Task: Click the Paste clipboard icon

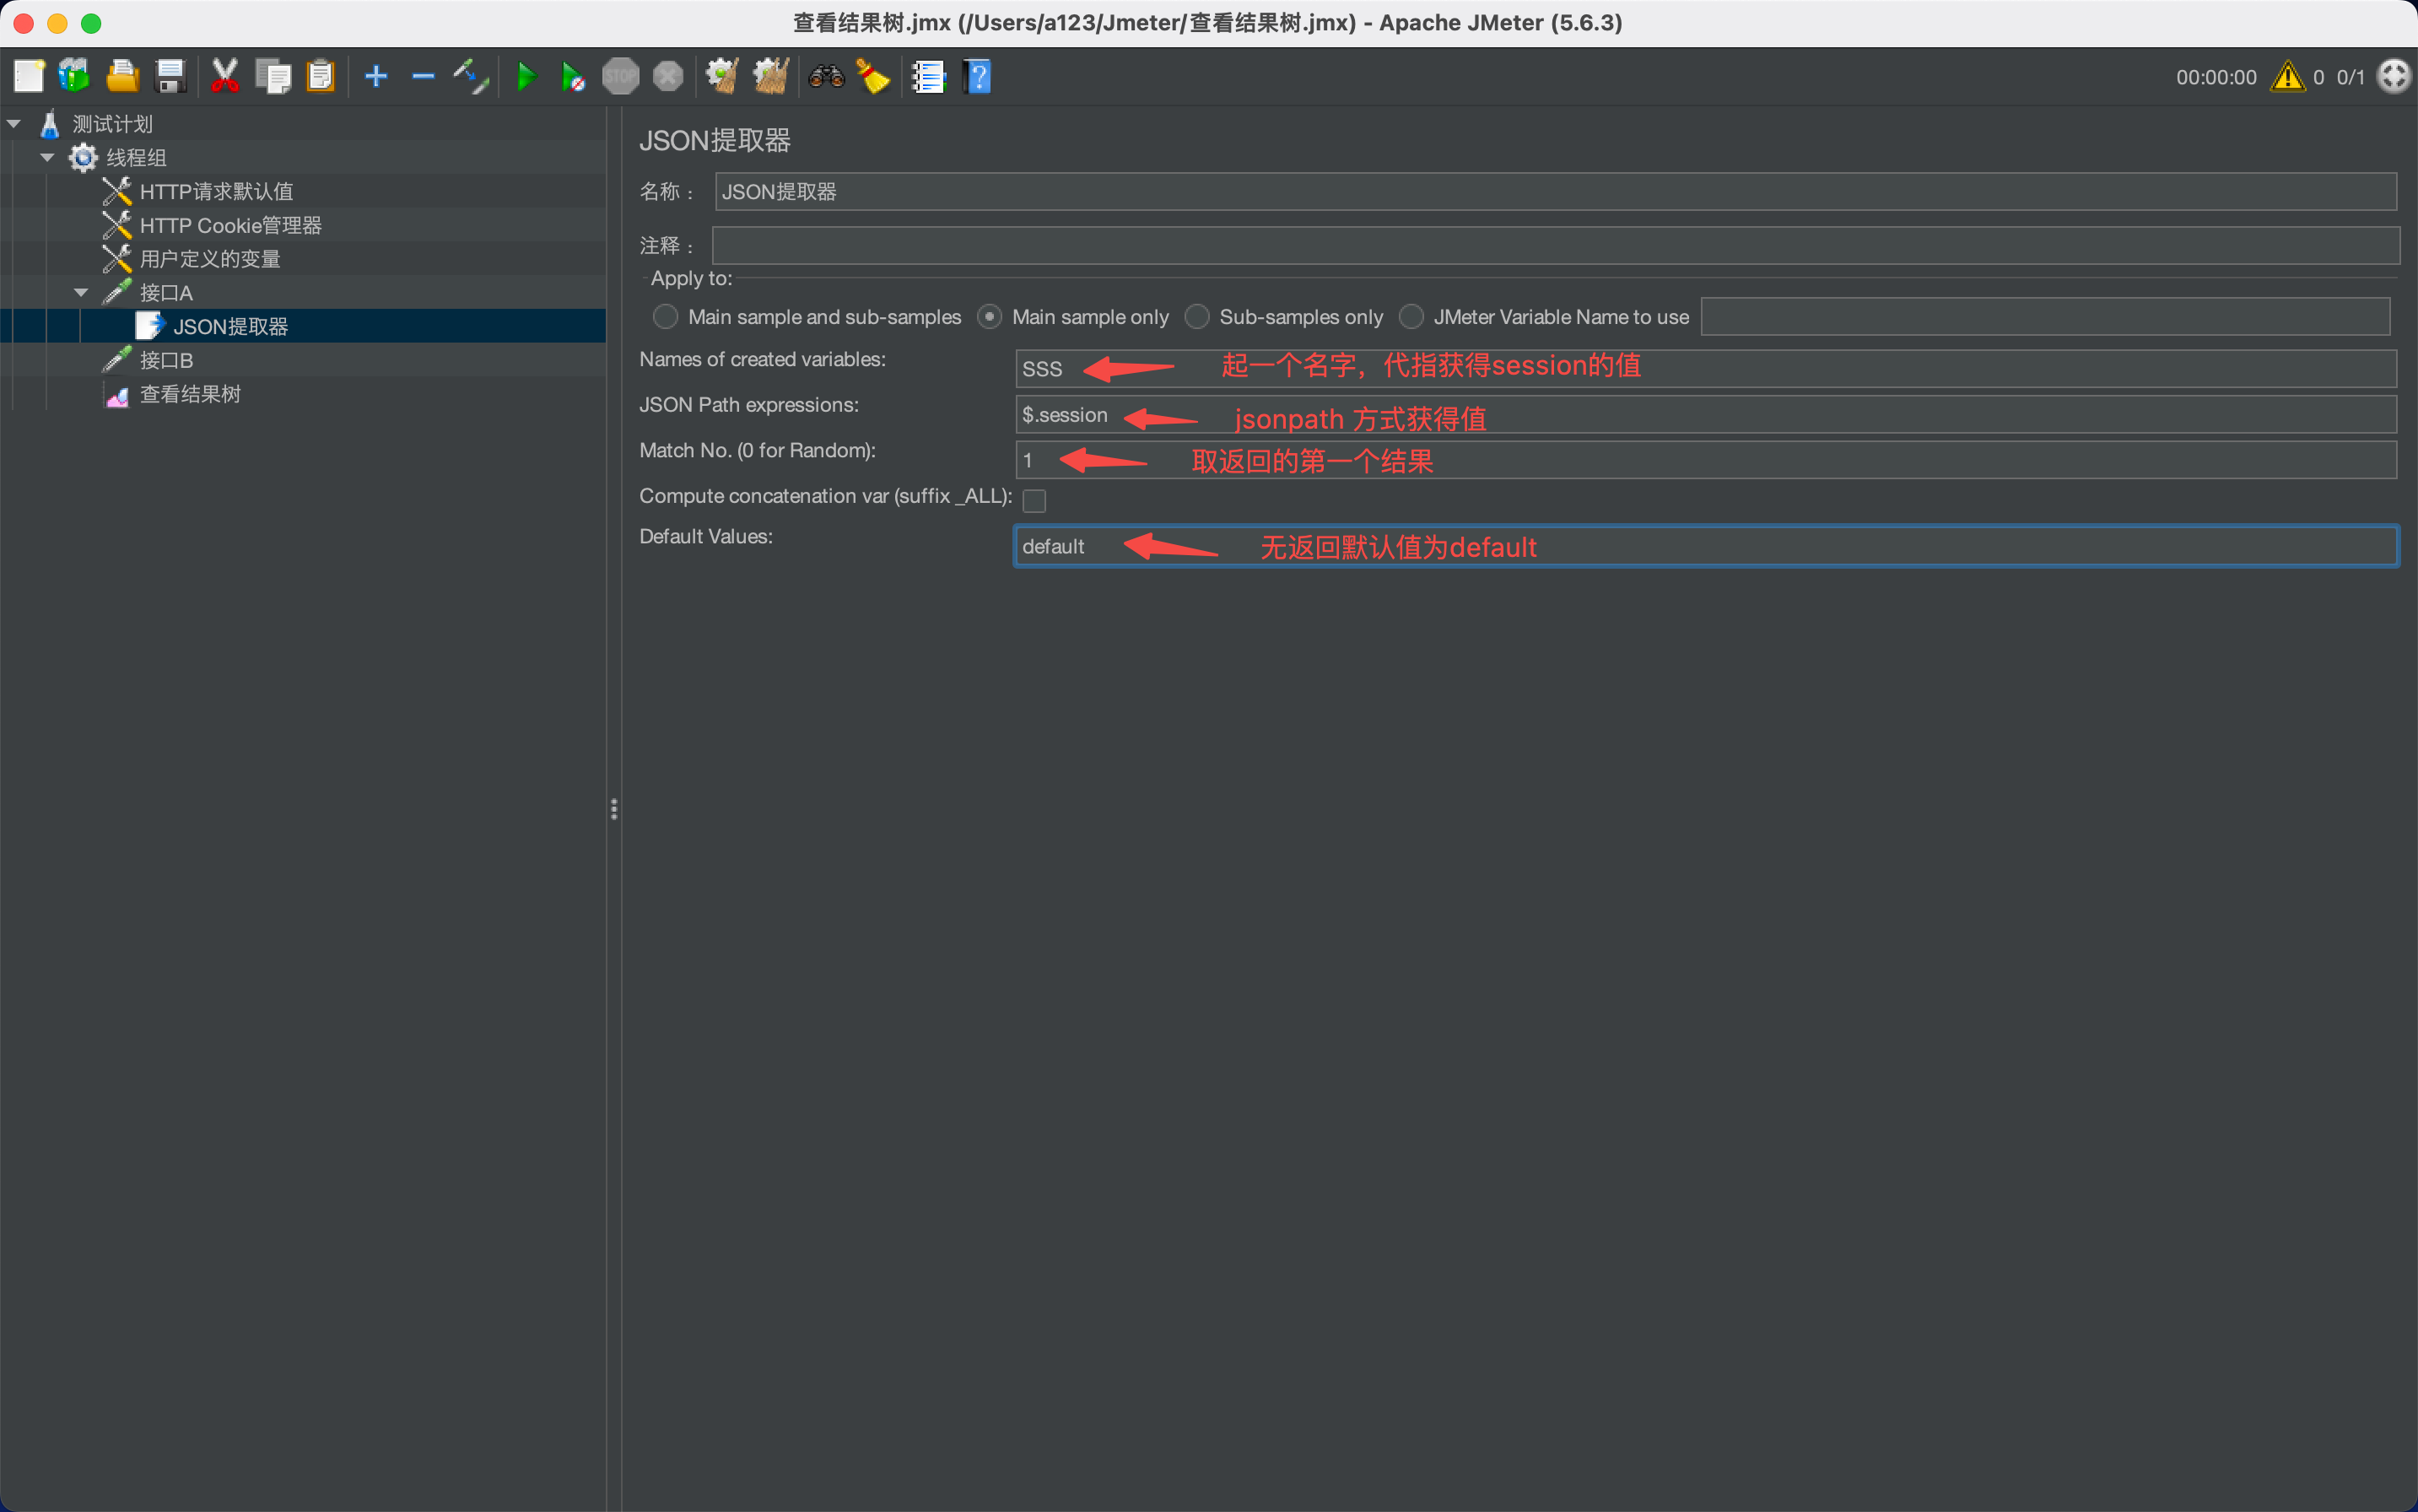Action: [320, 76]
